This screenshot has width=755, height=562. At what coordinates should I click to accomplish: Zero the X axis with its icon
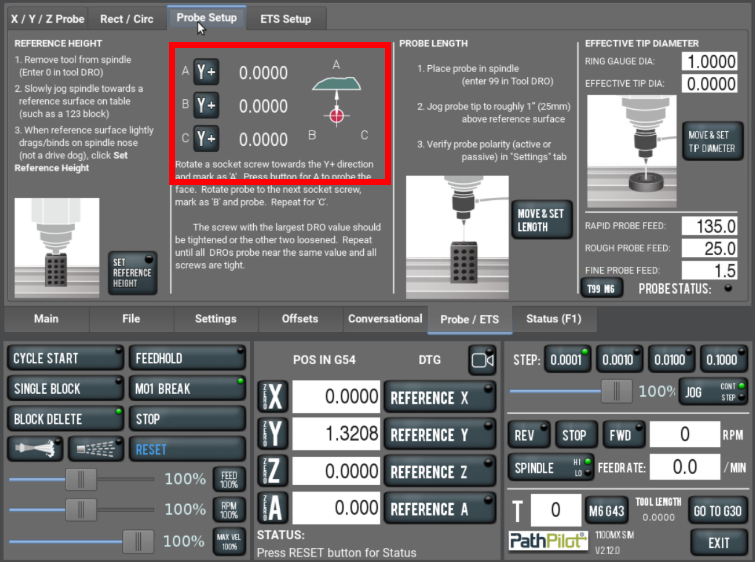pos(273,398)
